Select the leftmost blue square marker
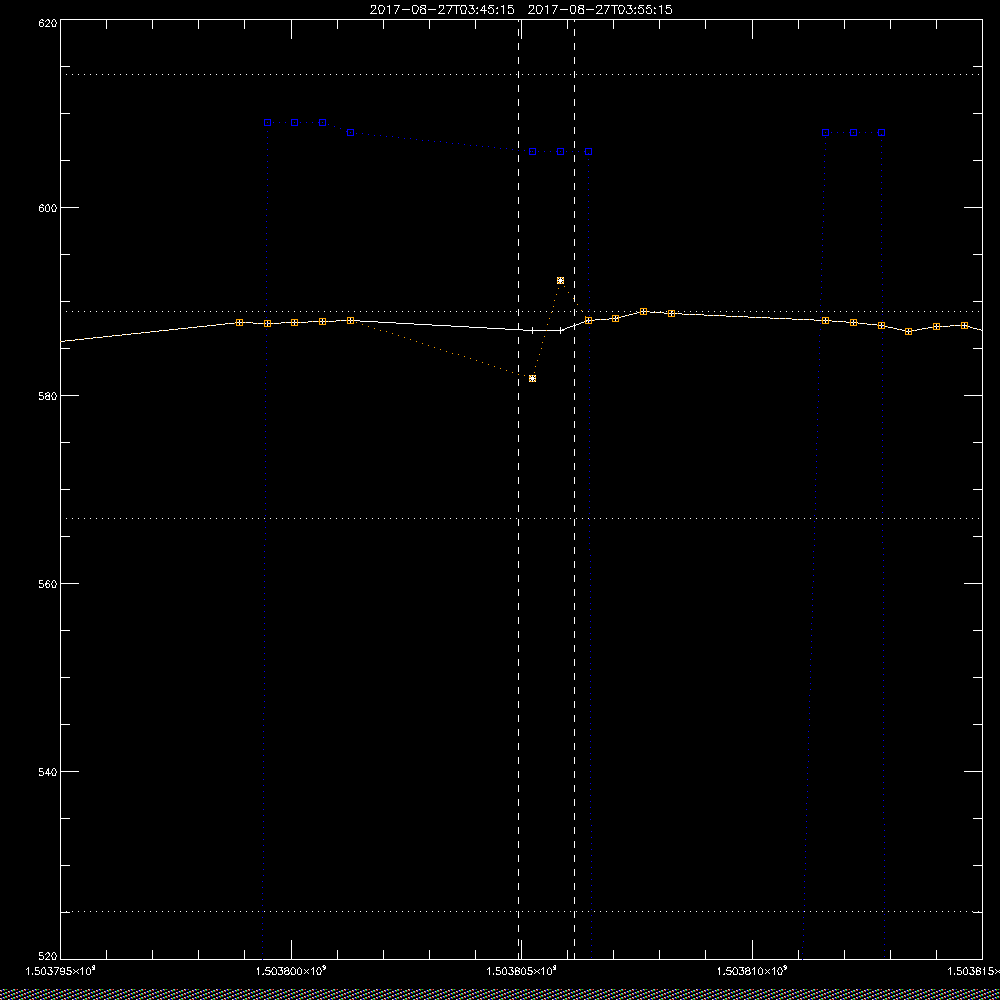The image size is (1000, 1000). click(267, 122)
